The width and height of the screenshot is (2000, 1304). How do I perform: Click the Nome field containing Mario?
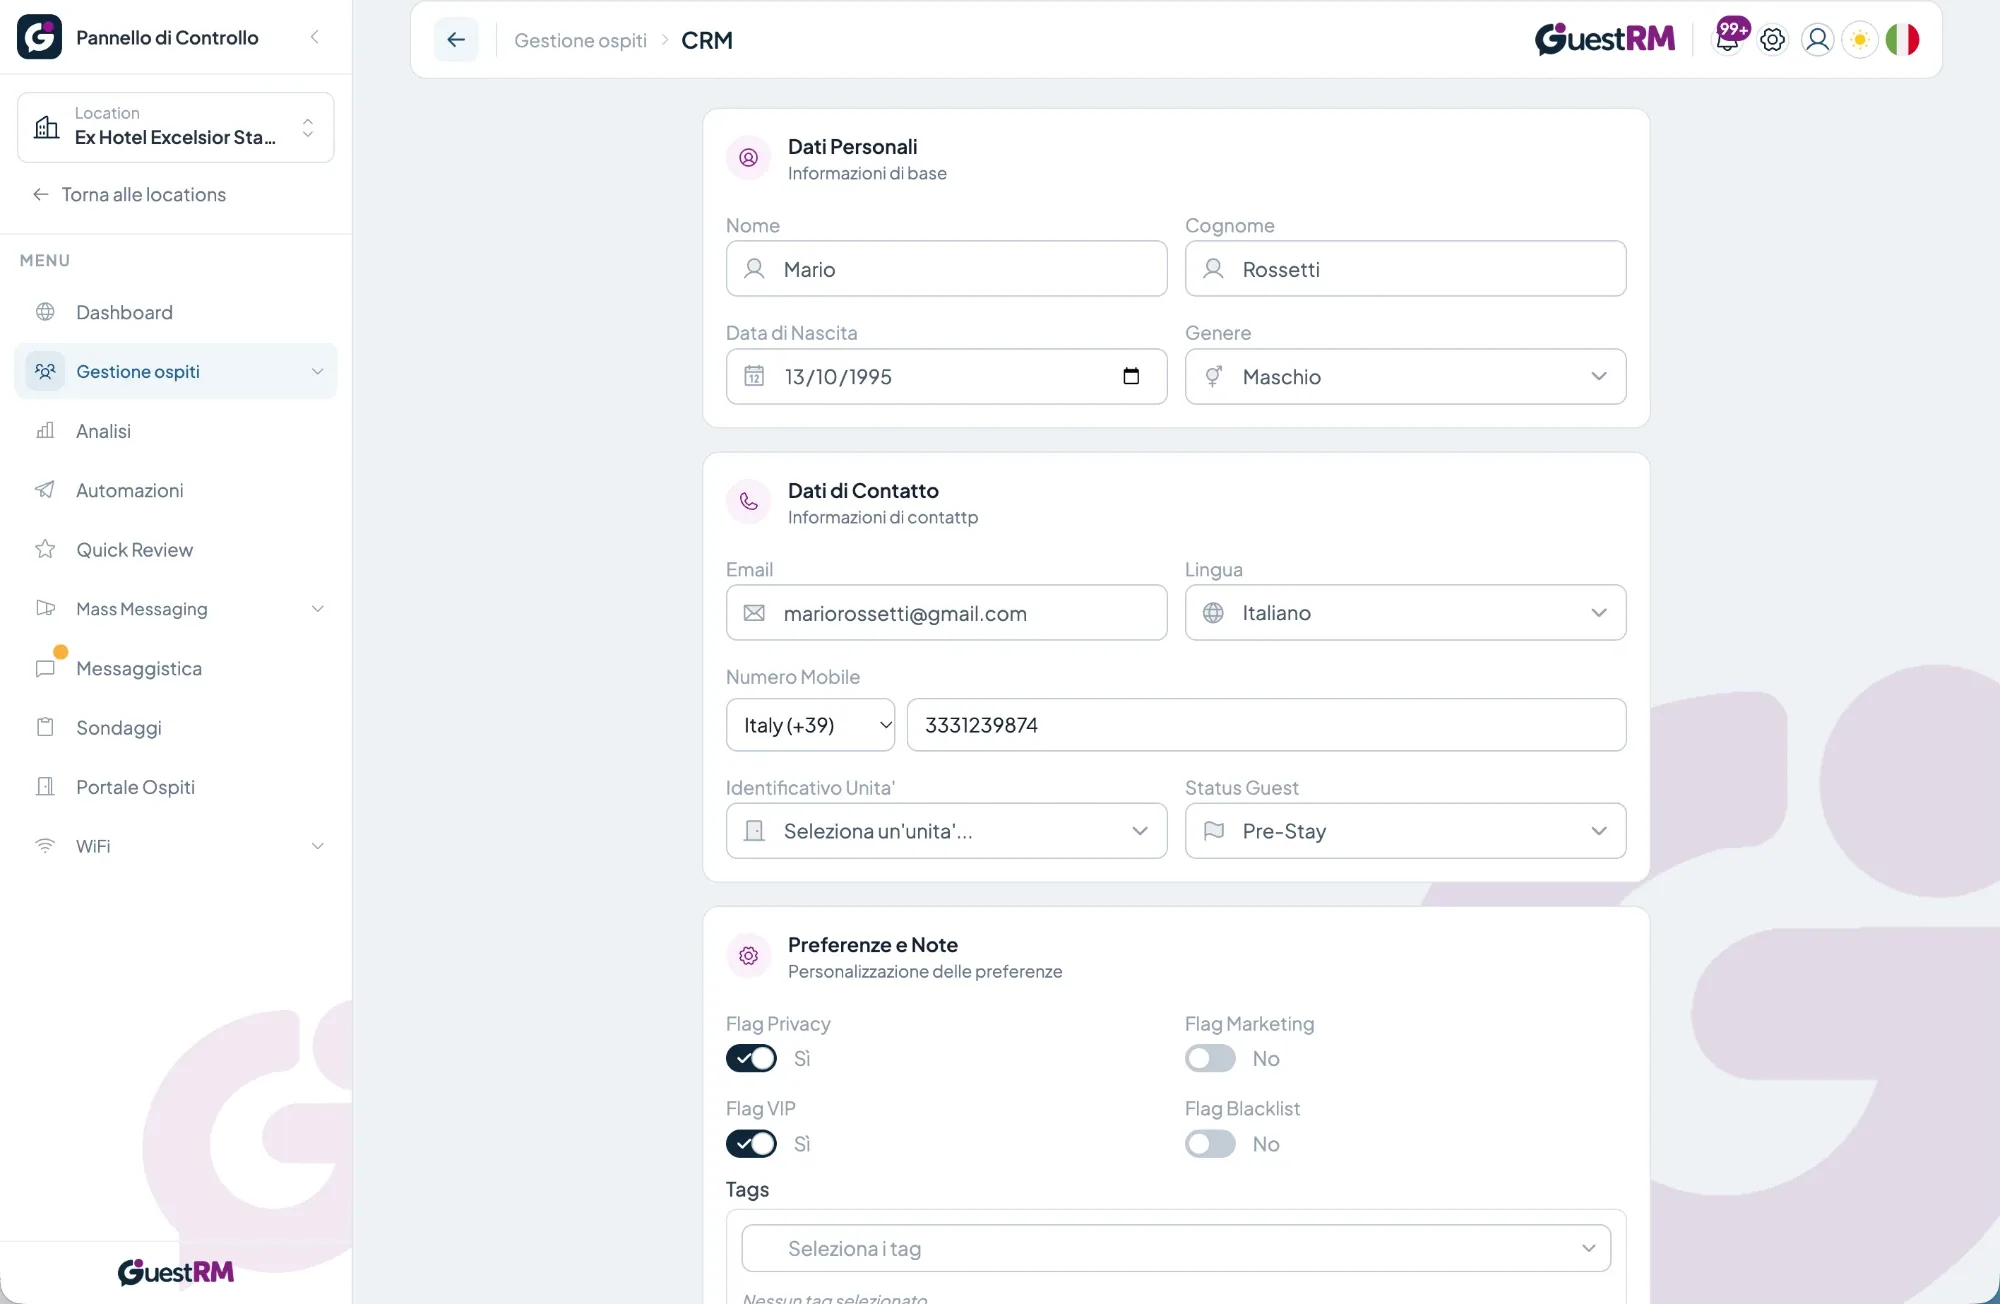pos(946,269)
